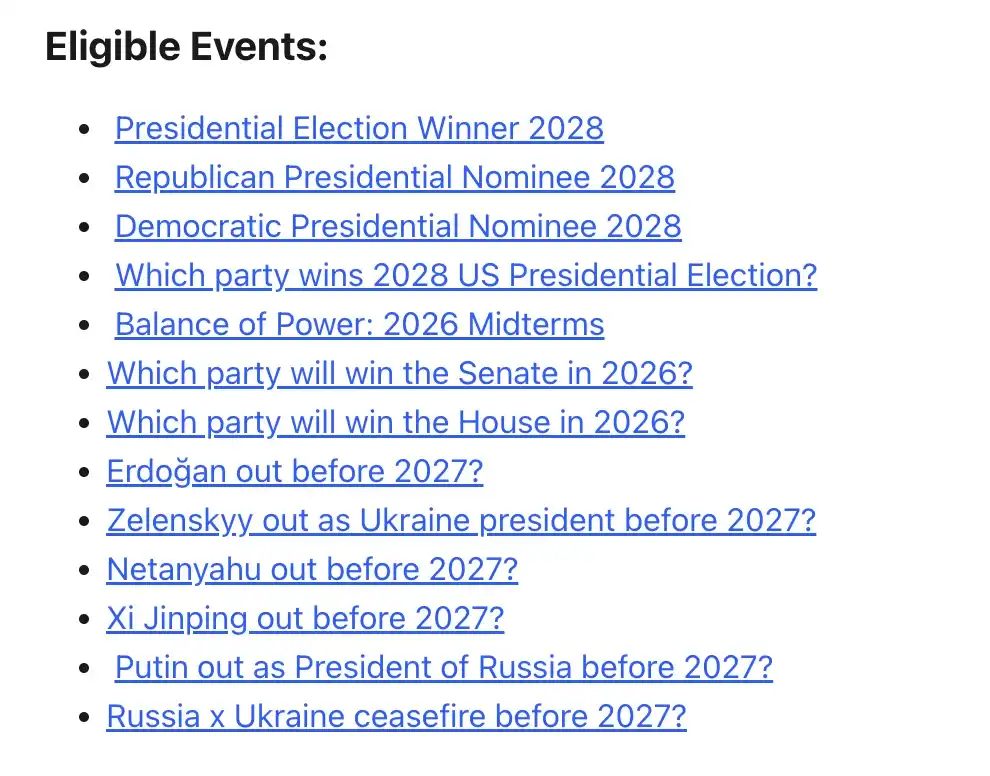This screenshot has width=990, height=776.
Task: Click the bullet next to Erdoğan out link
Action: (85, 473)
